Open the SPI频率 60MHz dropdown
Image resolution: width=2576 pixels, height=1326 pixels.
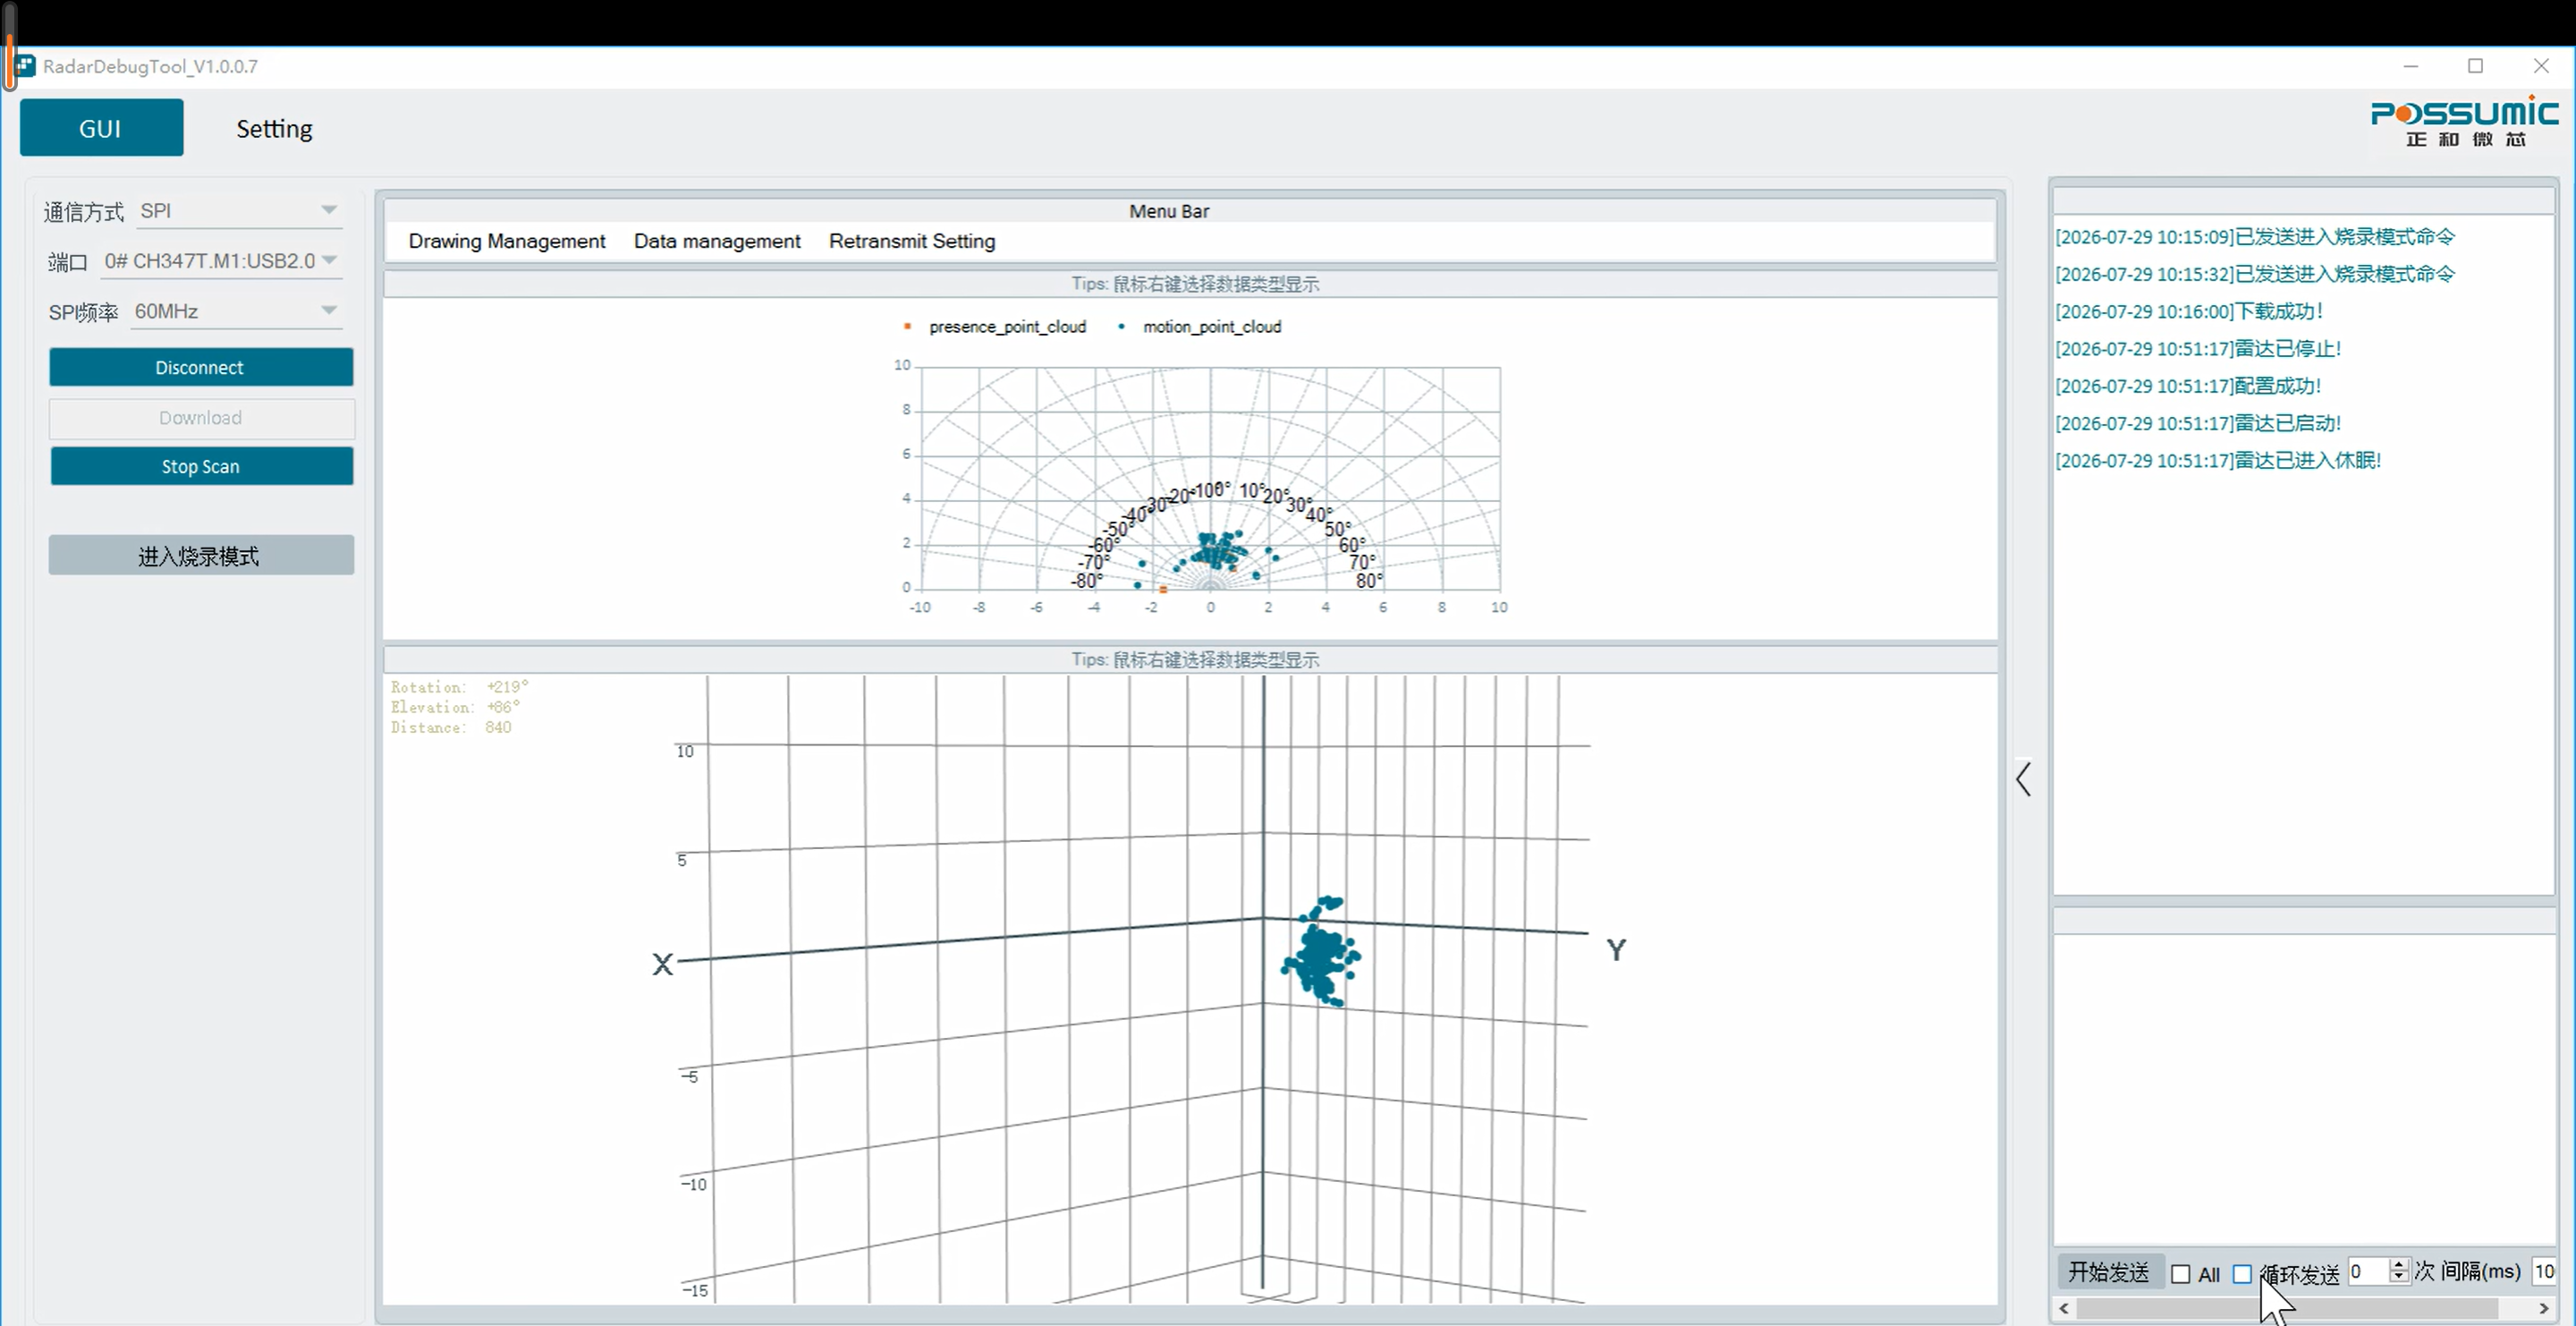237,311
